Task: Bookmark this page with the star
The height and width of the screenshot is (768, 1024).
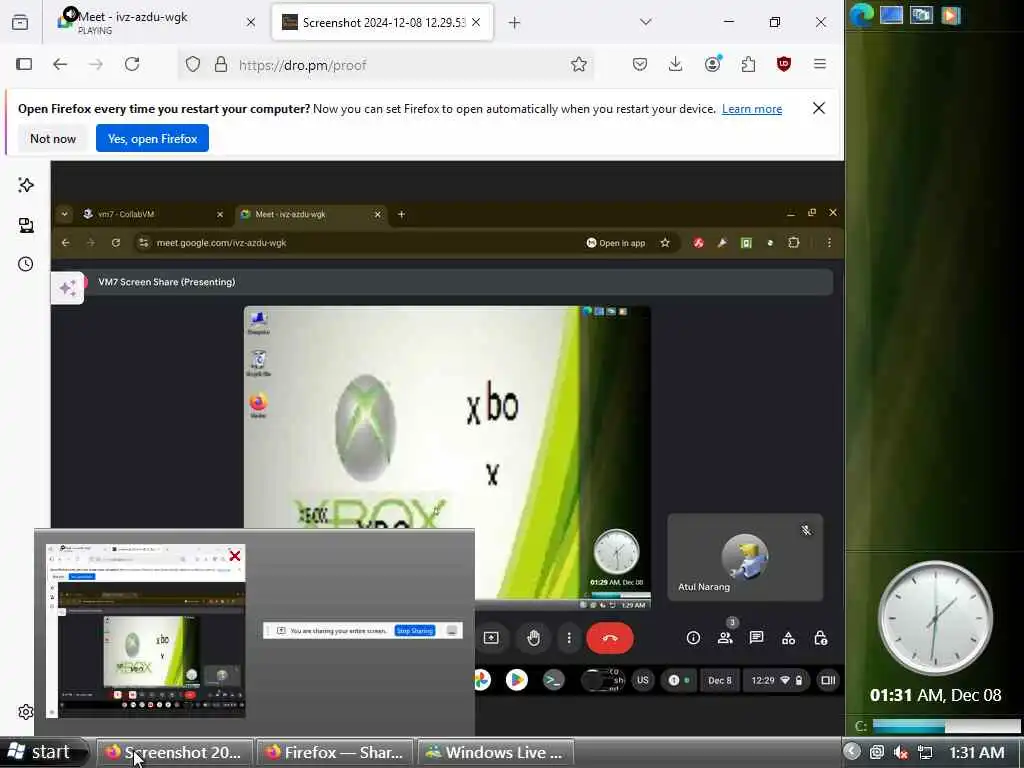Action: [579, 64]
